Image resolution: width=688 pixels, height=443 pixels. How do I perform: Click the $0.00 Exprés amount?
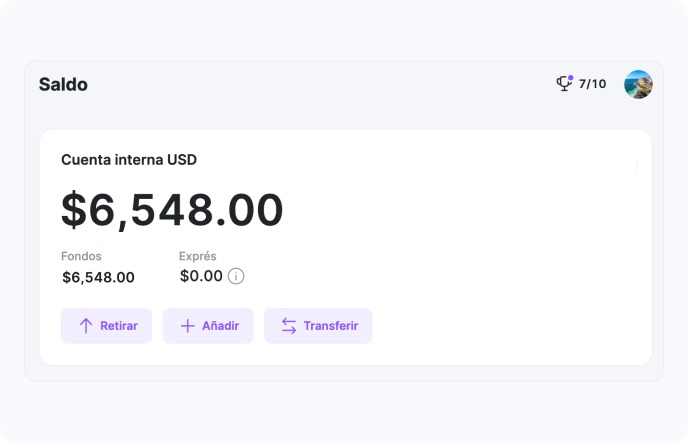[201, 276]
